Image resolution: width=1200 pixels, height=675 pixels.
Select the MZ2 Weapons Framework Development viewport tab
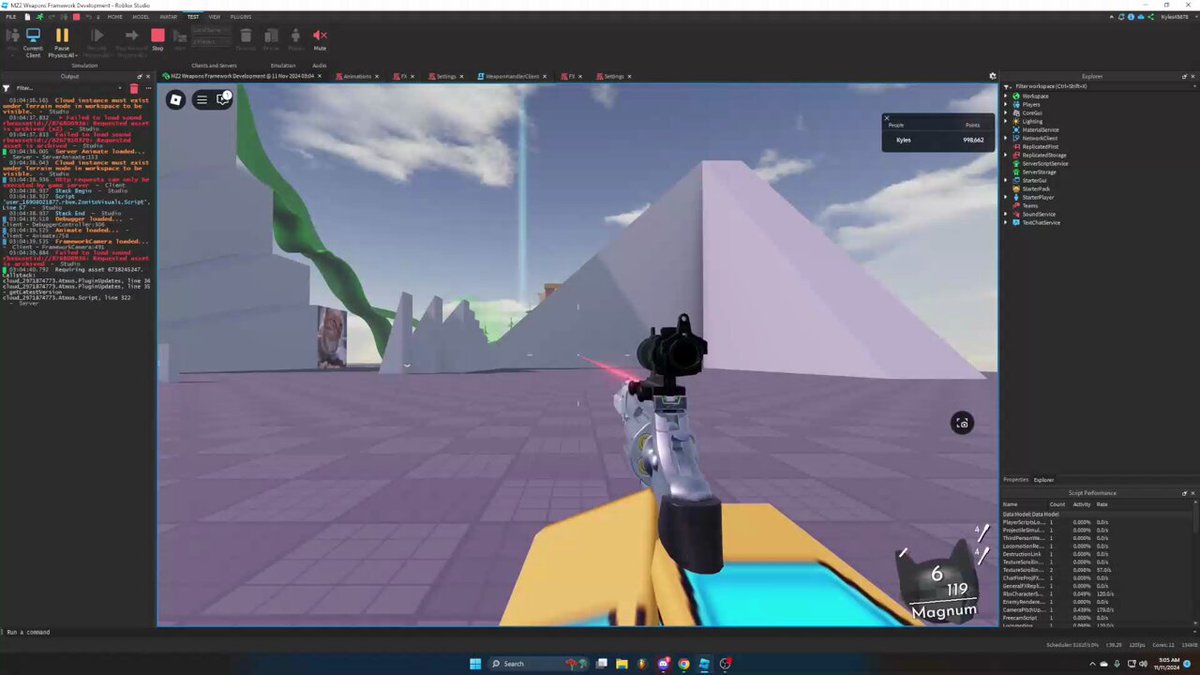tap(245, 76)
